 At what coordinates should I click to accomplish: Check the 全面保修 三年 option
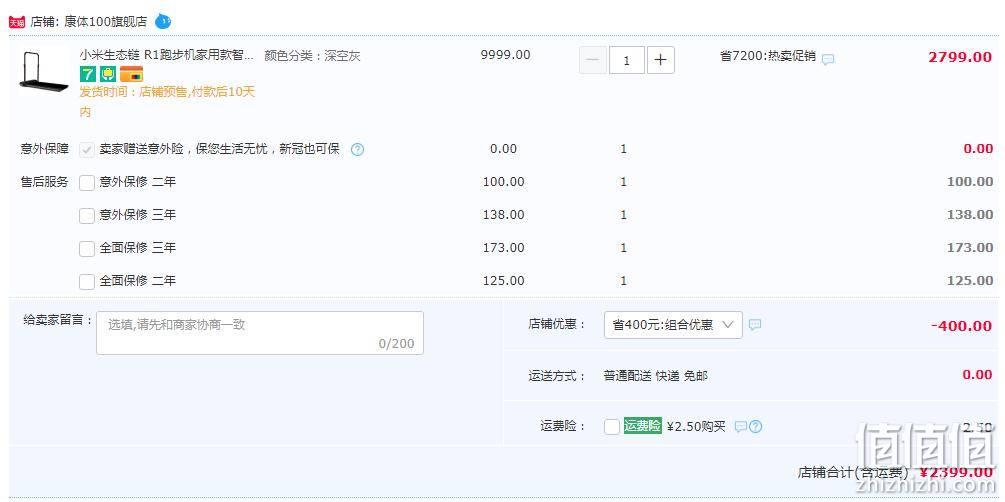[x=87, y=248]
